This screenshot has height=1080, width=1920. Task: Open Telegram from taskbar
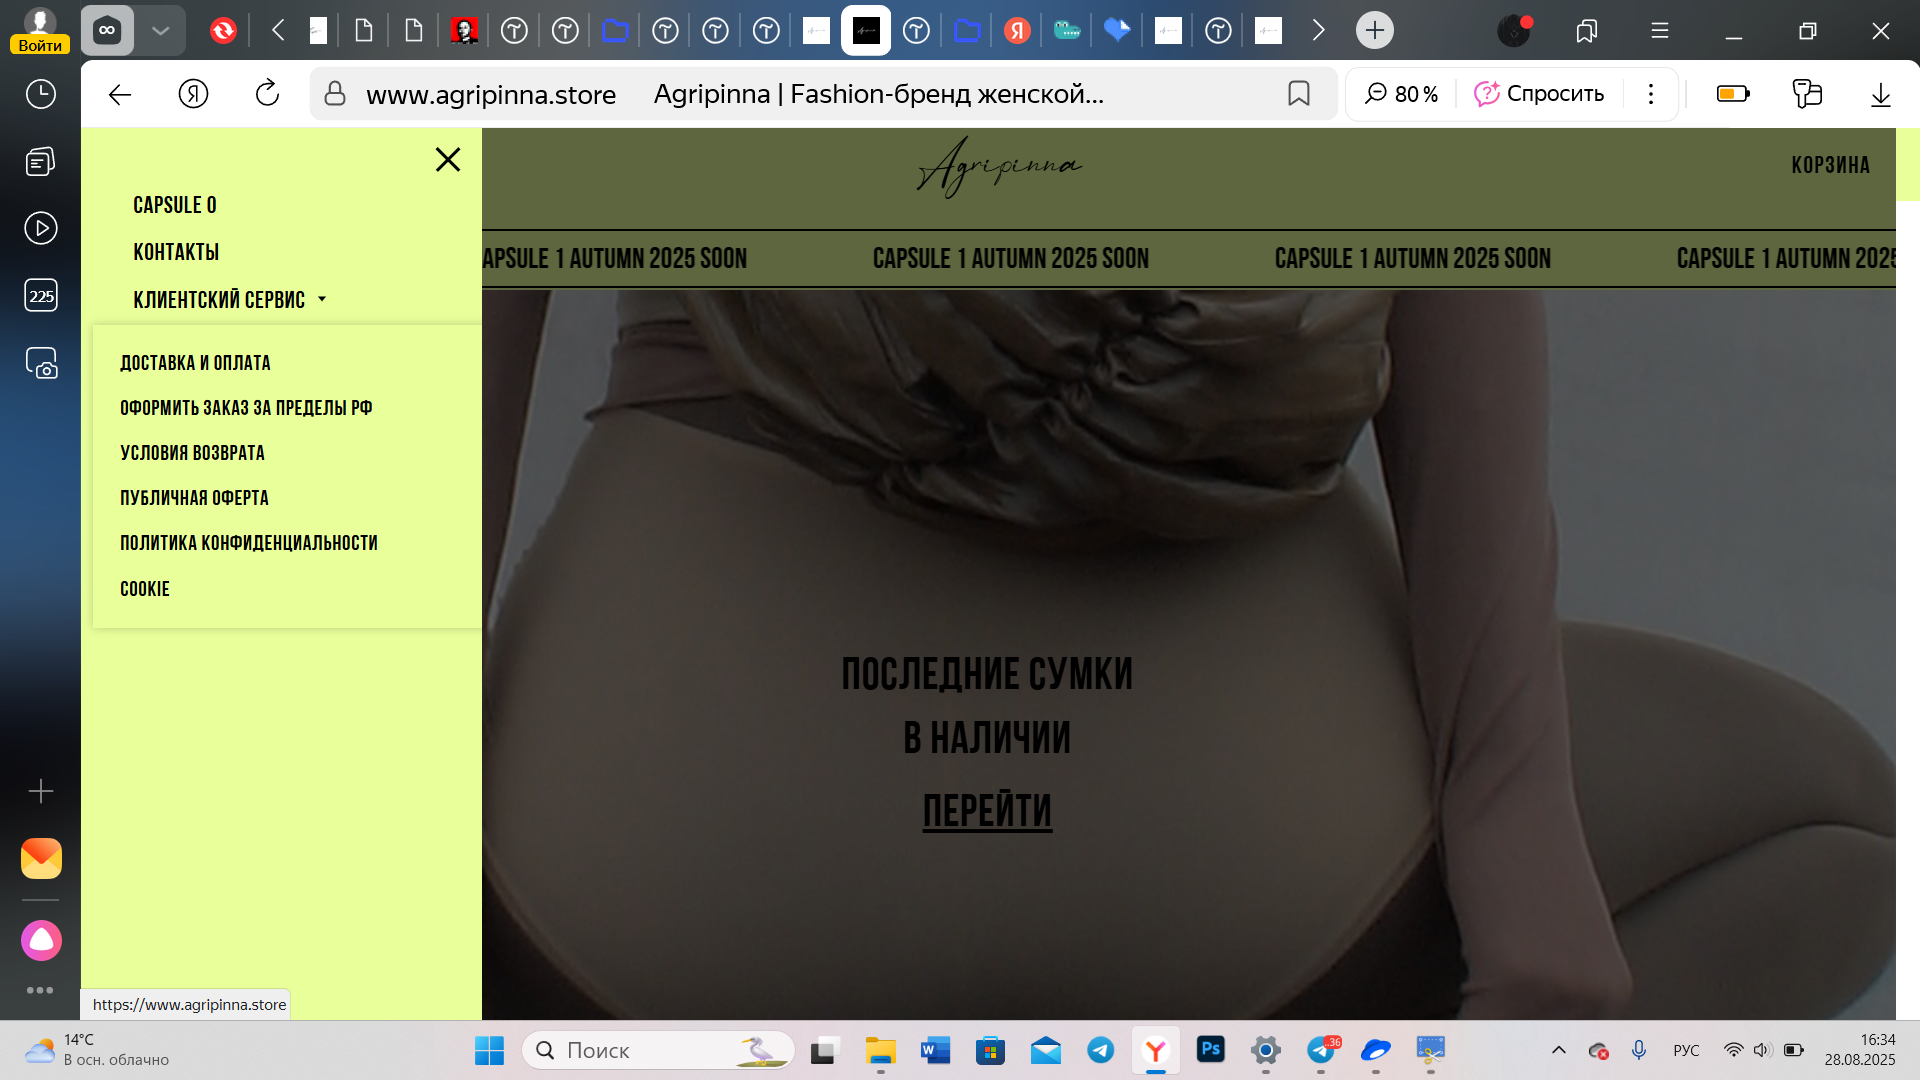coord(1100,1051)
